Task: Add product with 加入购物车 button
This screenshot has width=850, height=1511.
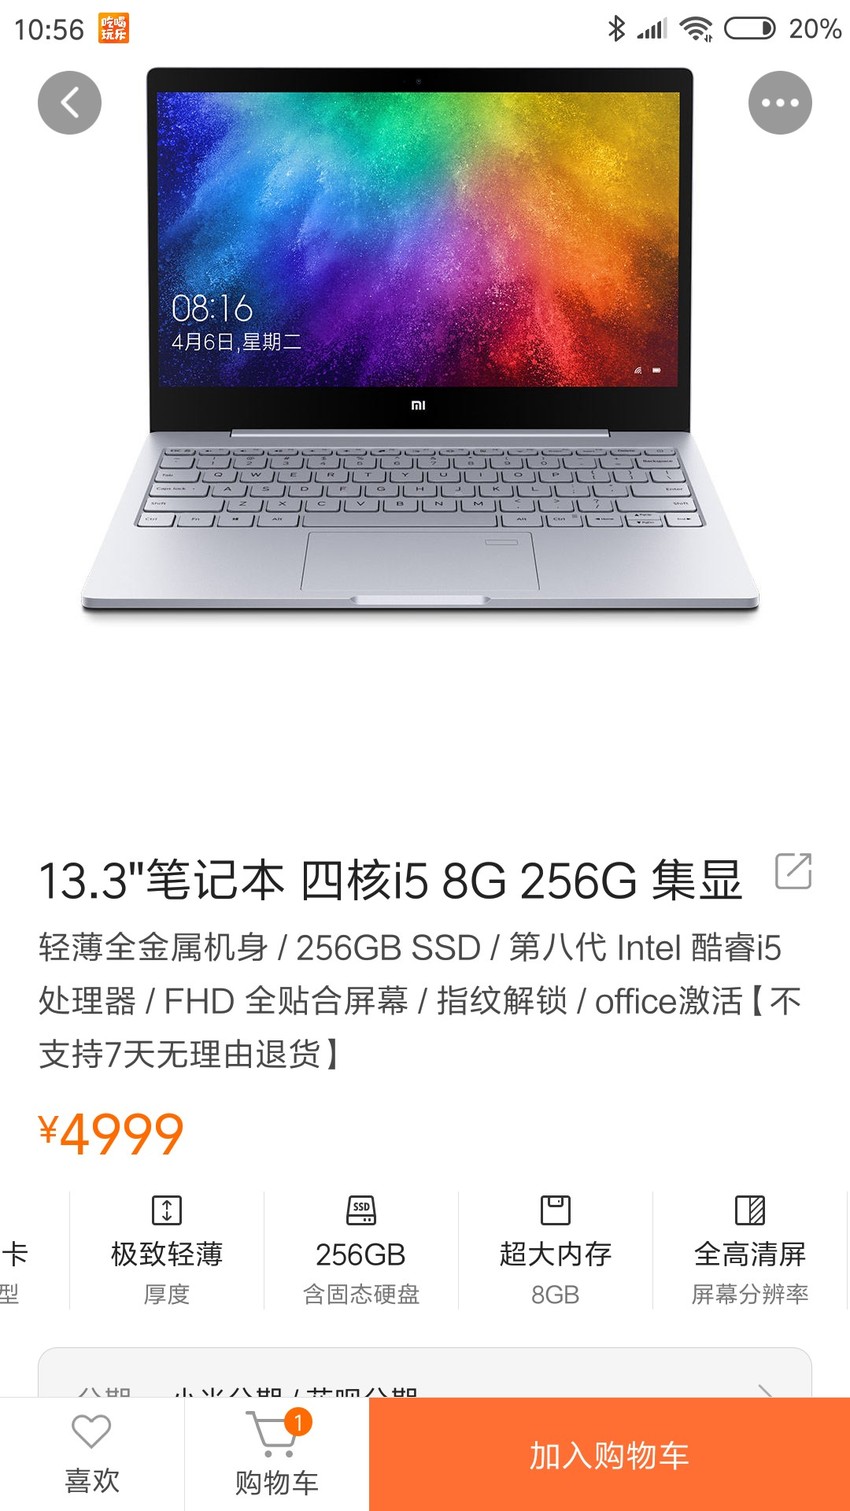Action: (609, 1455)
